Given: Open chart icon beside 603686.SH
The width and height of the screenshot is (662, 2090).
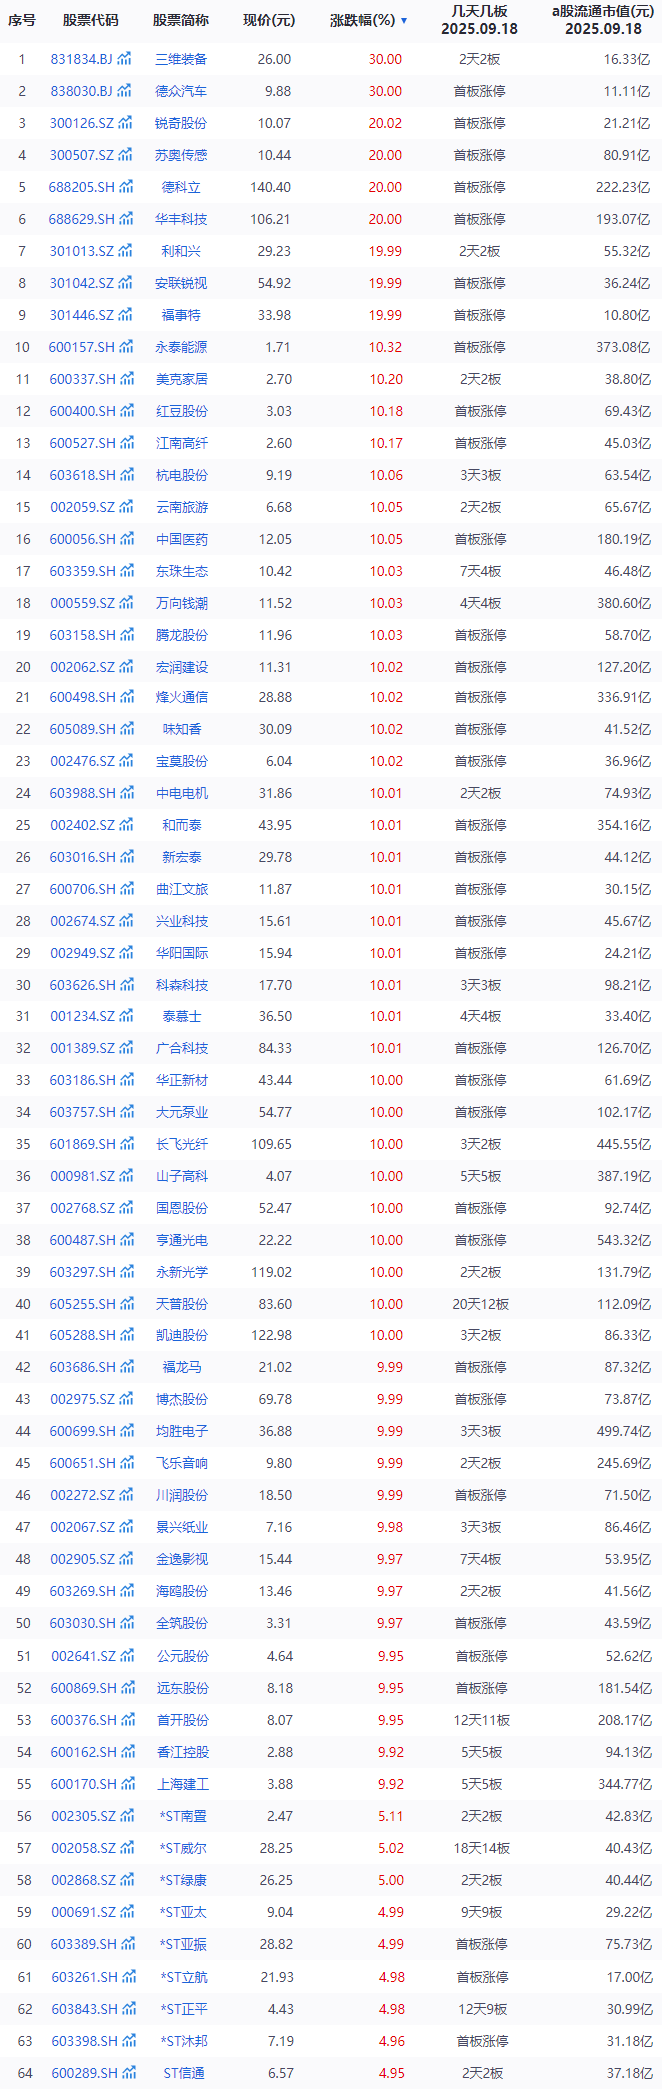Looking at the screenshot, I should tap(126, 1367).
